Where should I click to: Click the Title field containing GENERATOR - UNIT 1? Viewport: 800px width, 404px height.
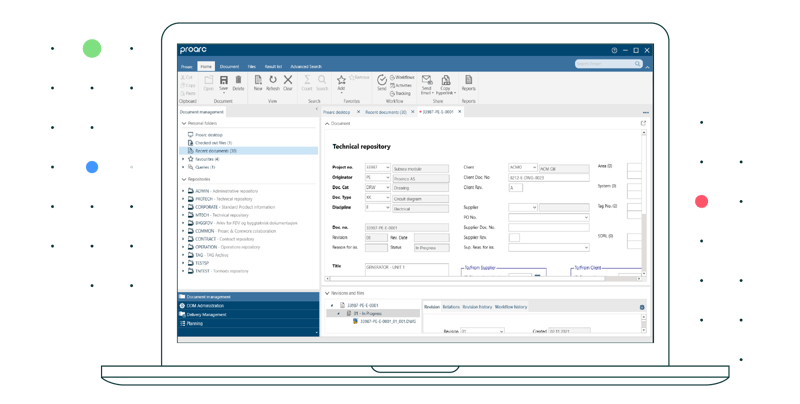[407, 269]
